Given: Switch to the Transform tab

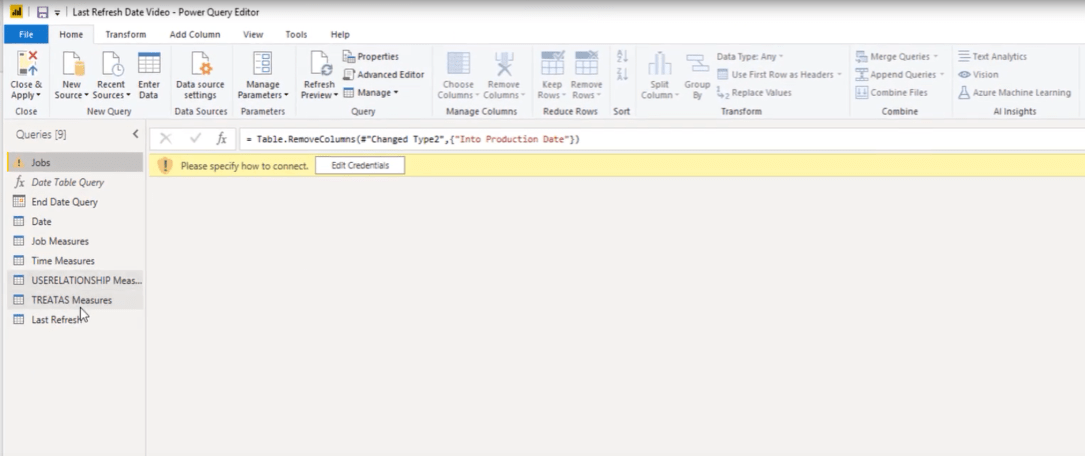Looking at the screenshot, I should pos(126,35).
